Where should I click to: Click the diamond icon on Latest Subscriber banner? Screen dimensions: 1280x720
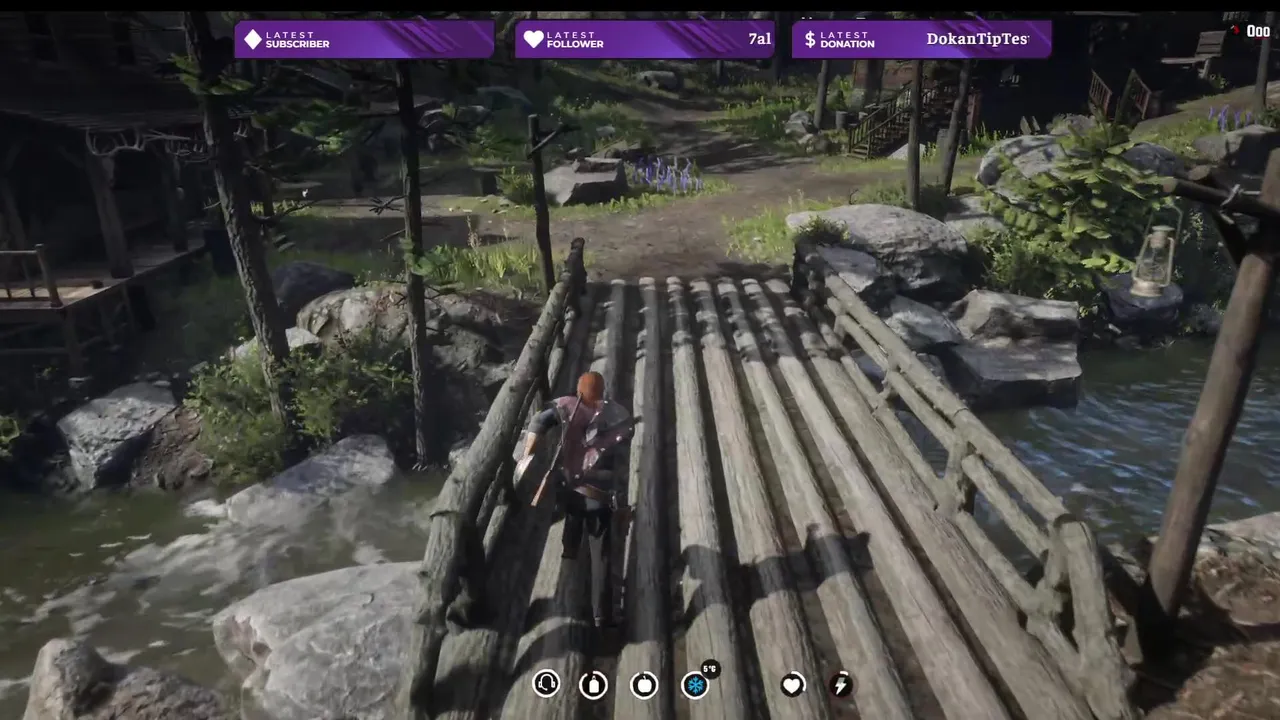tap(253, 39)
